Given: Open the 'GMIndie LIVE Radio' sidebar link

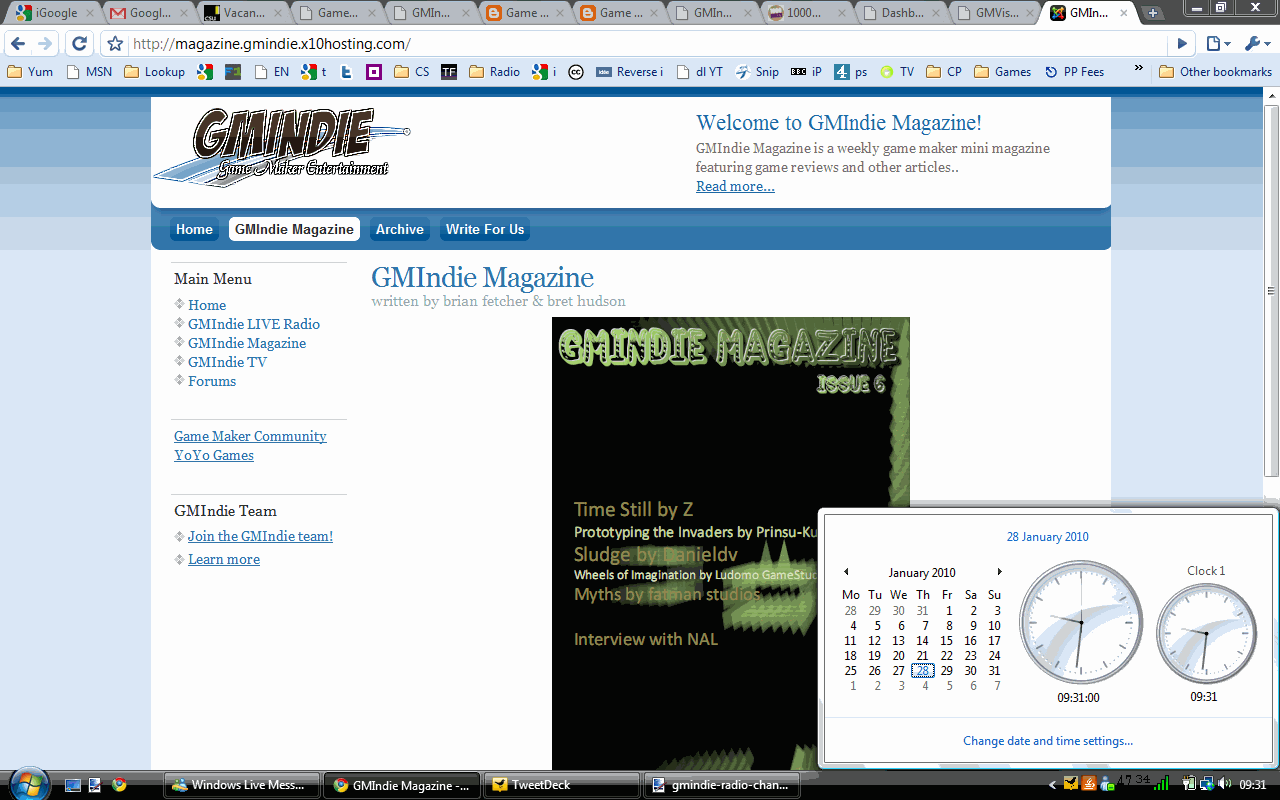Looking at the screenshot, I should (254, 324).
